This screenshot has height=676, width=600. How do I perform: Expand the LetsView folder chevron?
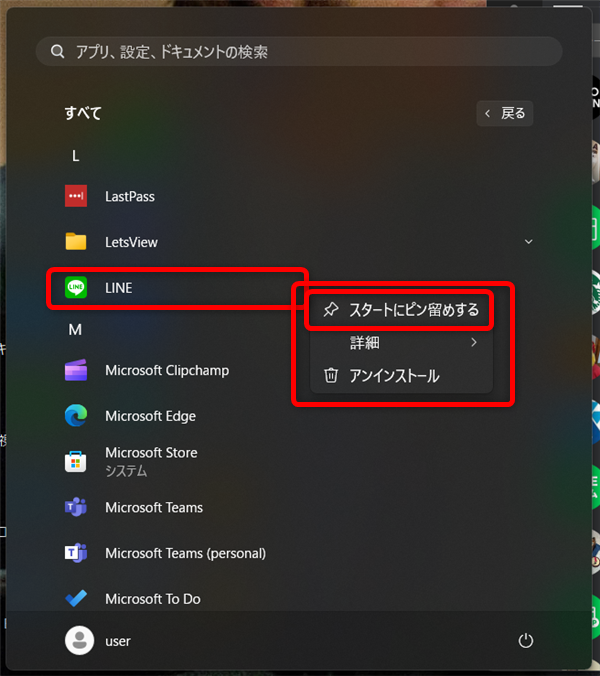528,241
